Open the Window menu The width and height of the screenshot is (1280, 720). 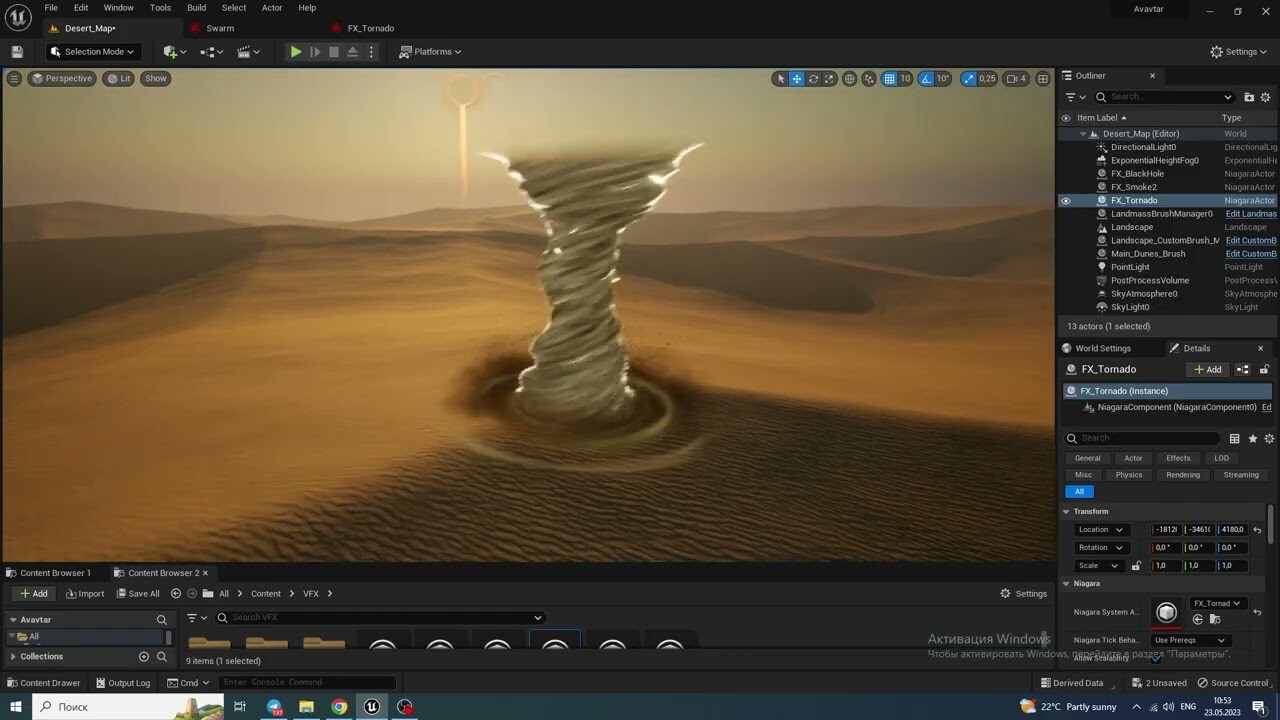click(x=119, y=8)
